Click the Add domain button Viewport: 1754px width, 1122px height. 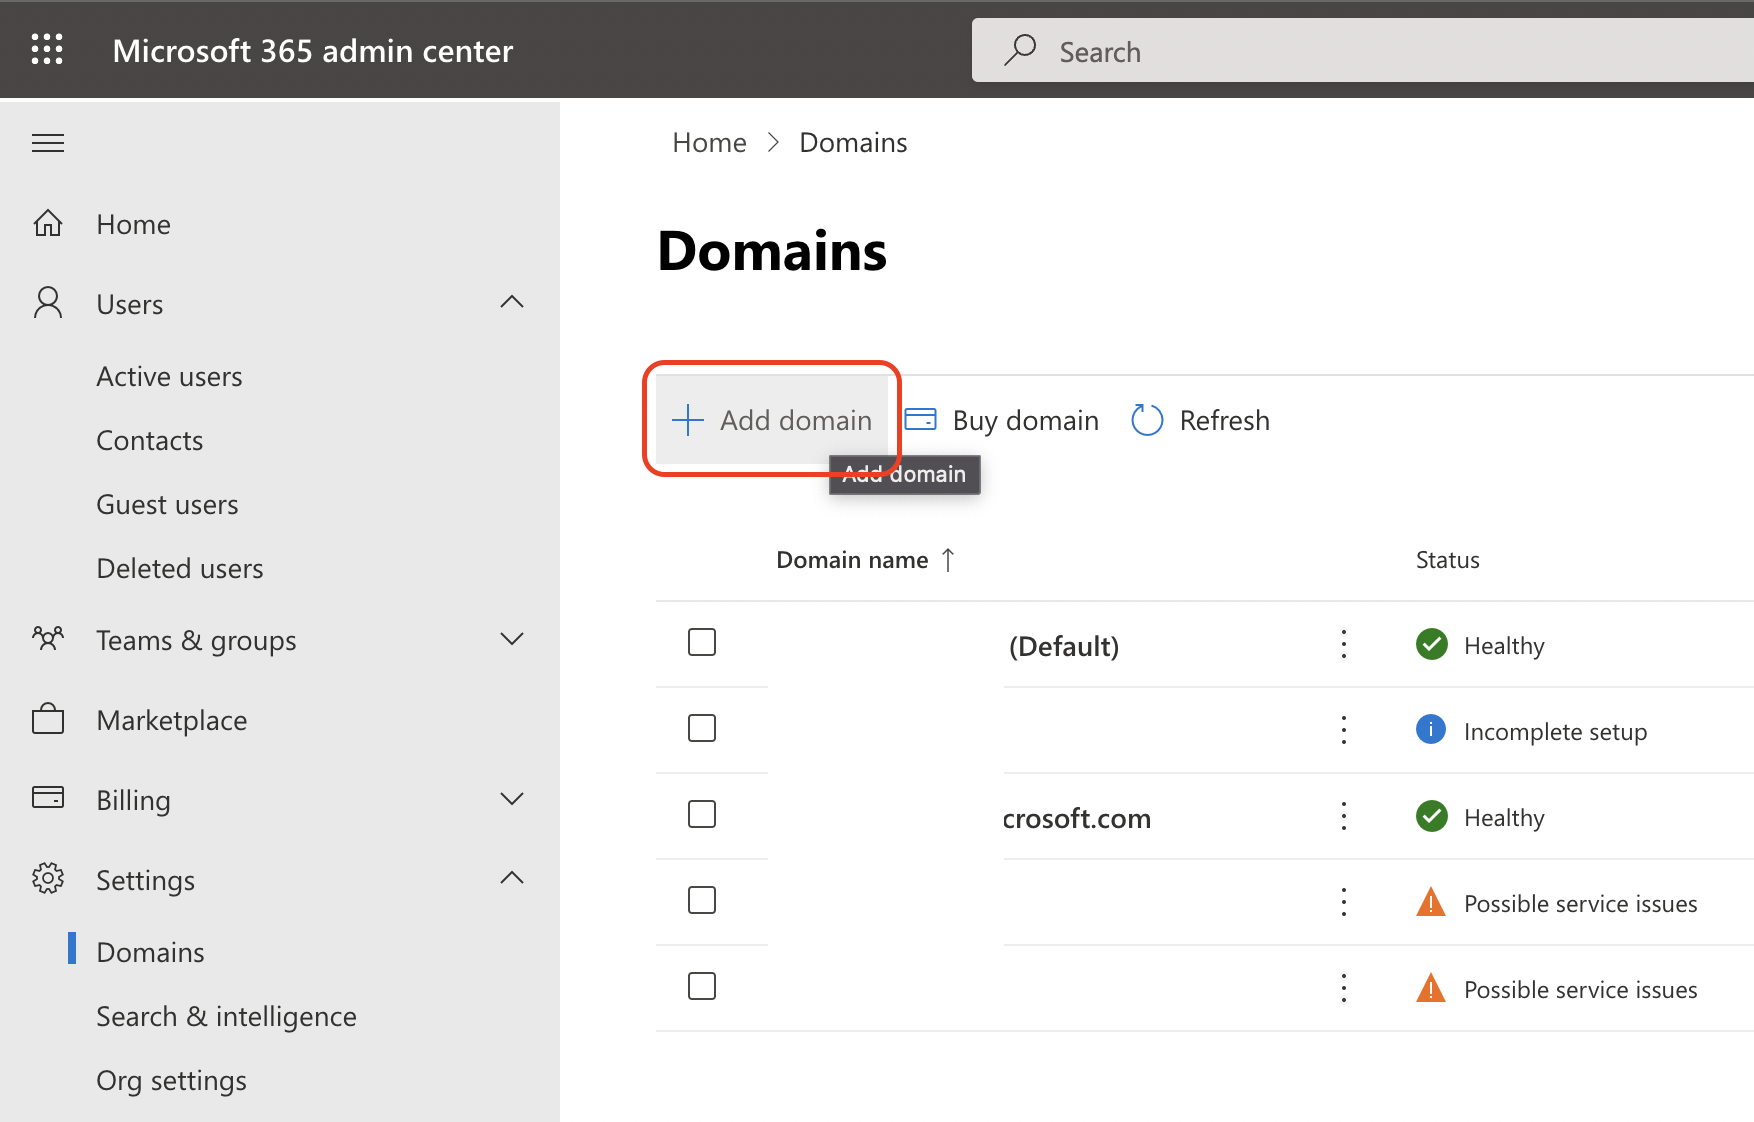(772, 420)
